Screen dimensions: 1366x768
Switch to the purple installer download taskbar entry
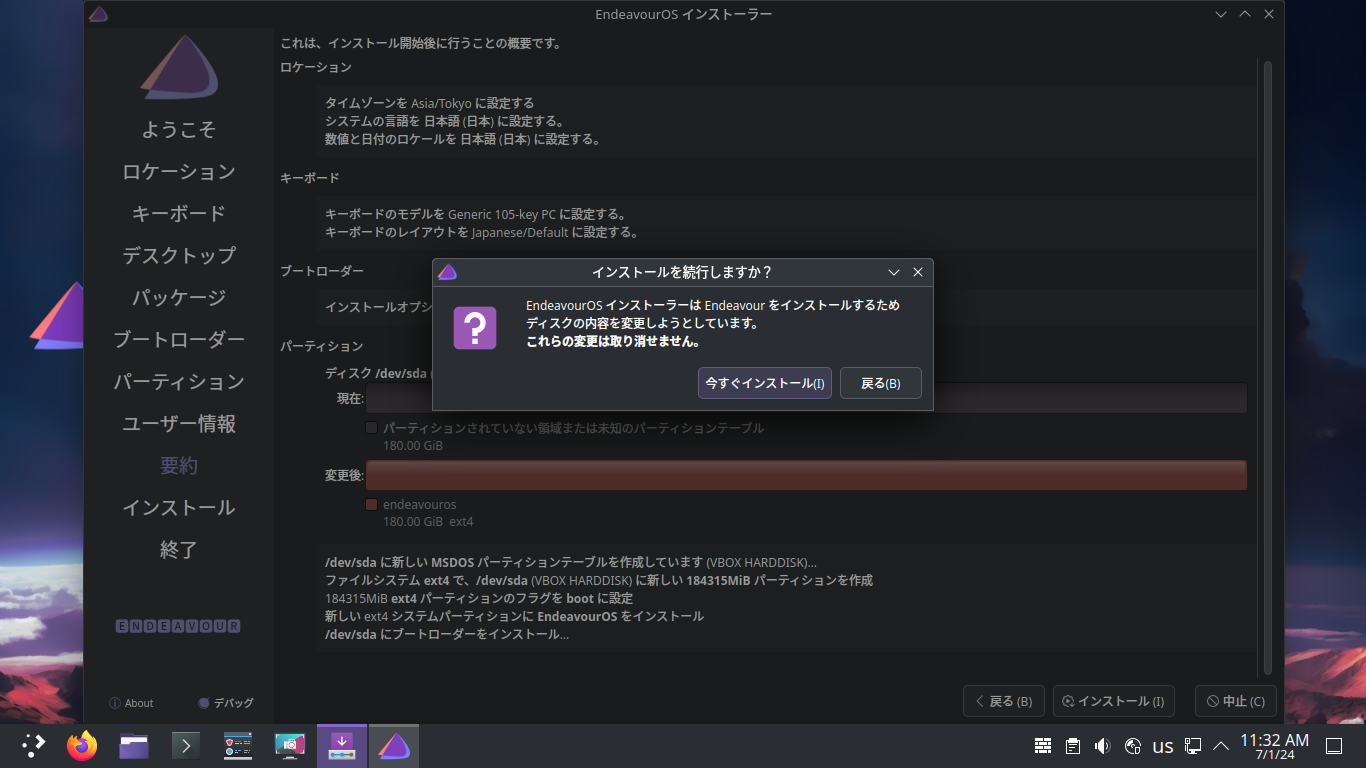pyautogui.click(x=342, y=745)
